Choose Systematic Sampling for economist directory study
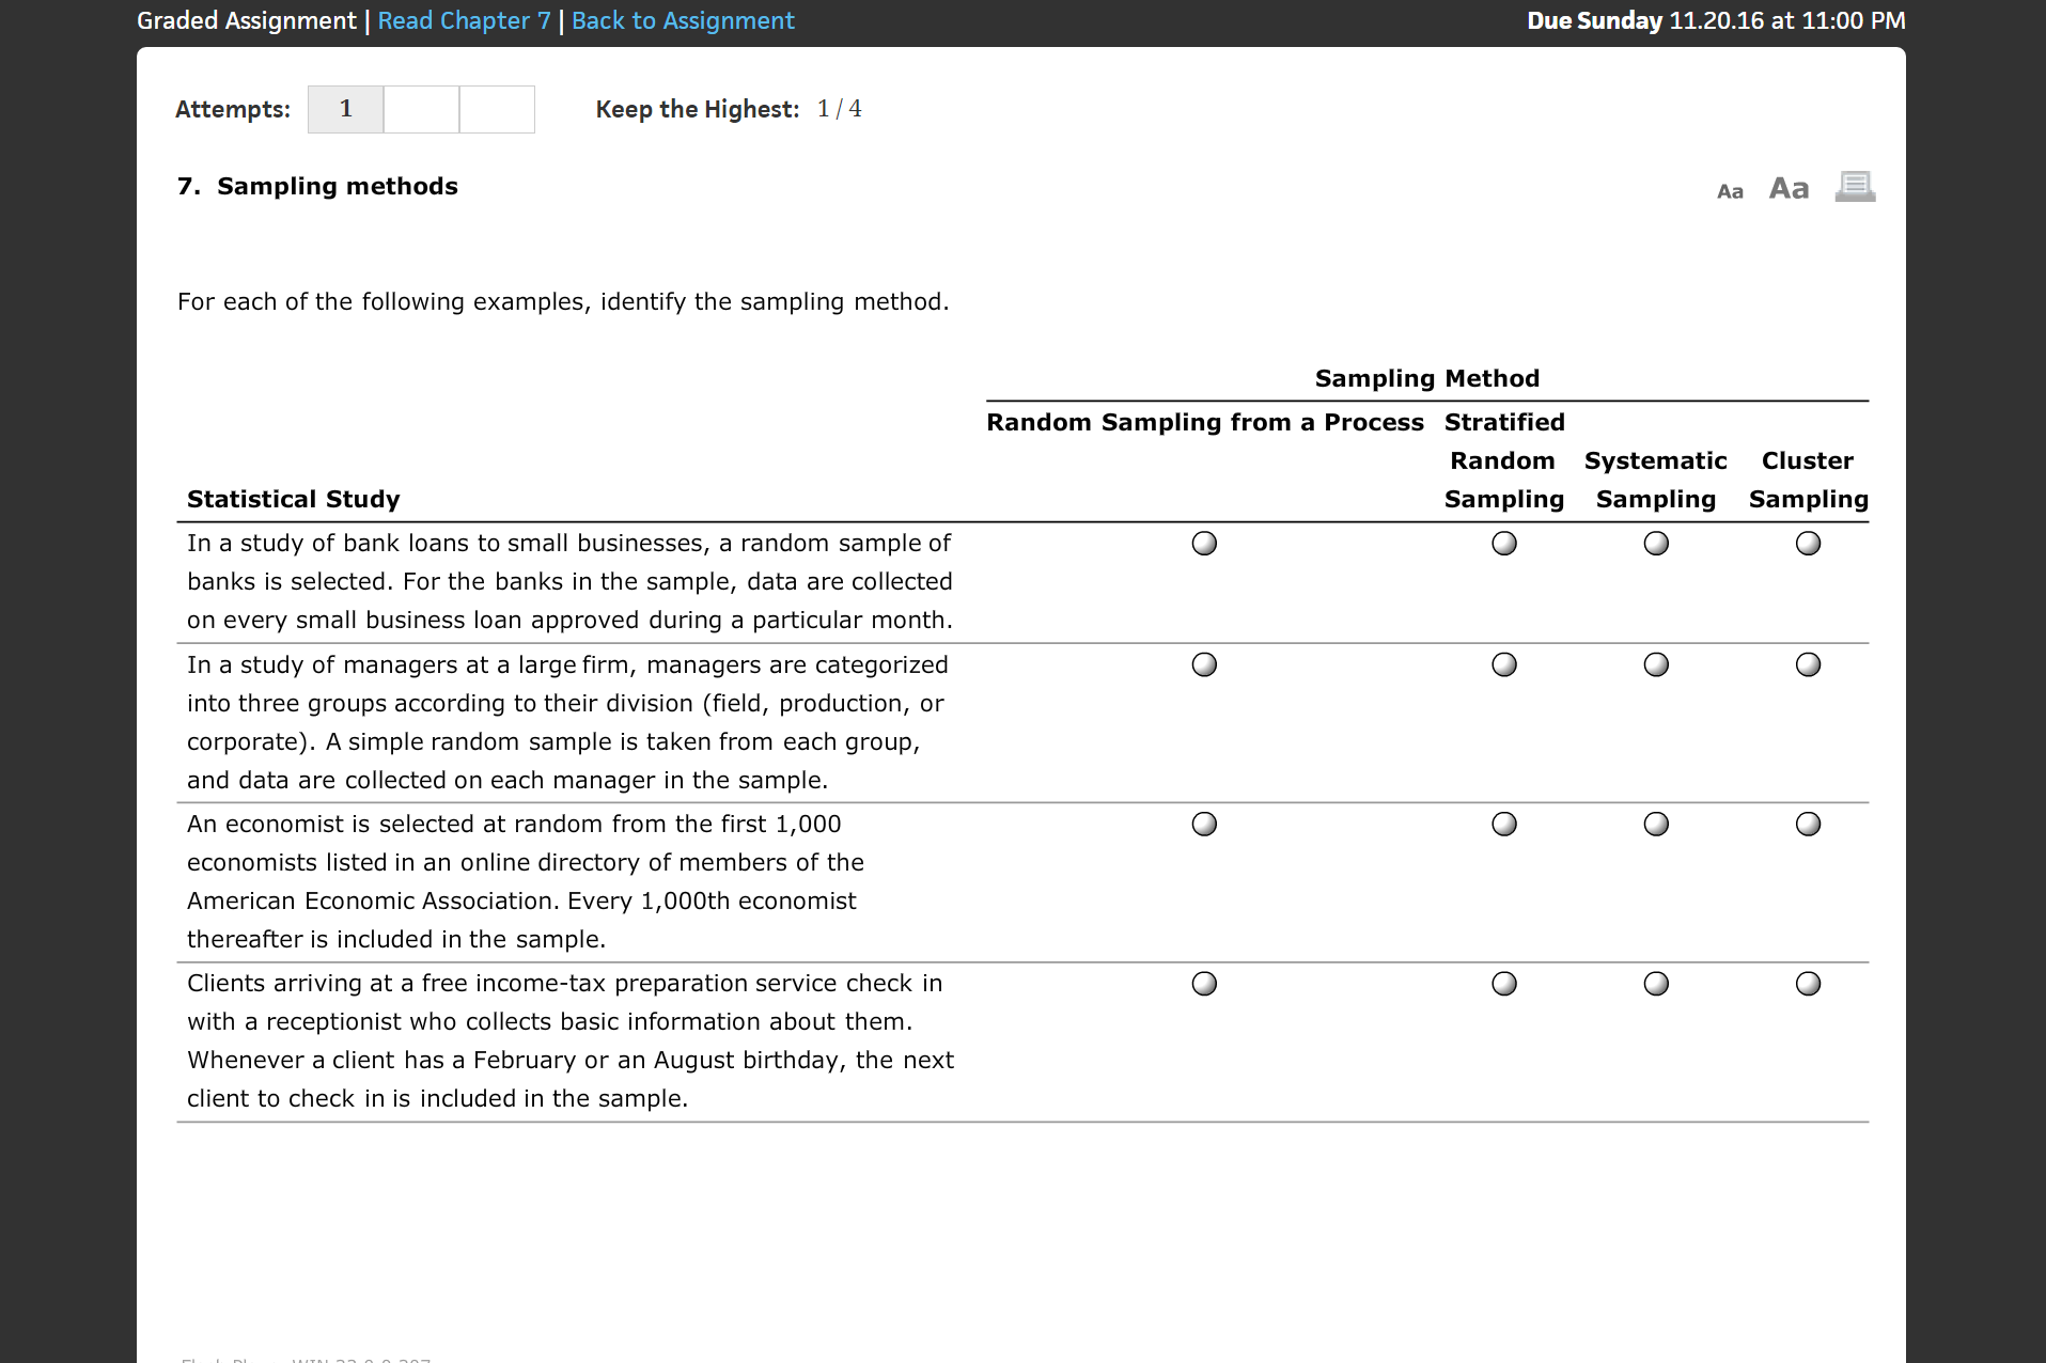Screen dimensions: 2046x1363 [1655, 824]
